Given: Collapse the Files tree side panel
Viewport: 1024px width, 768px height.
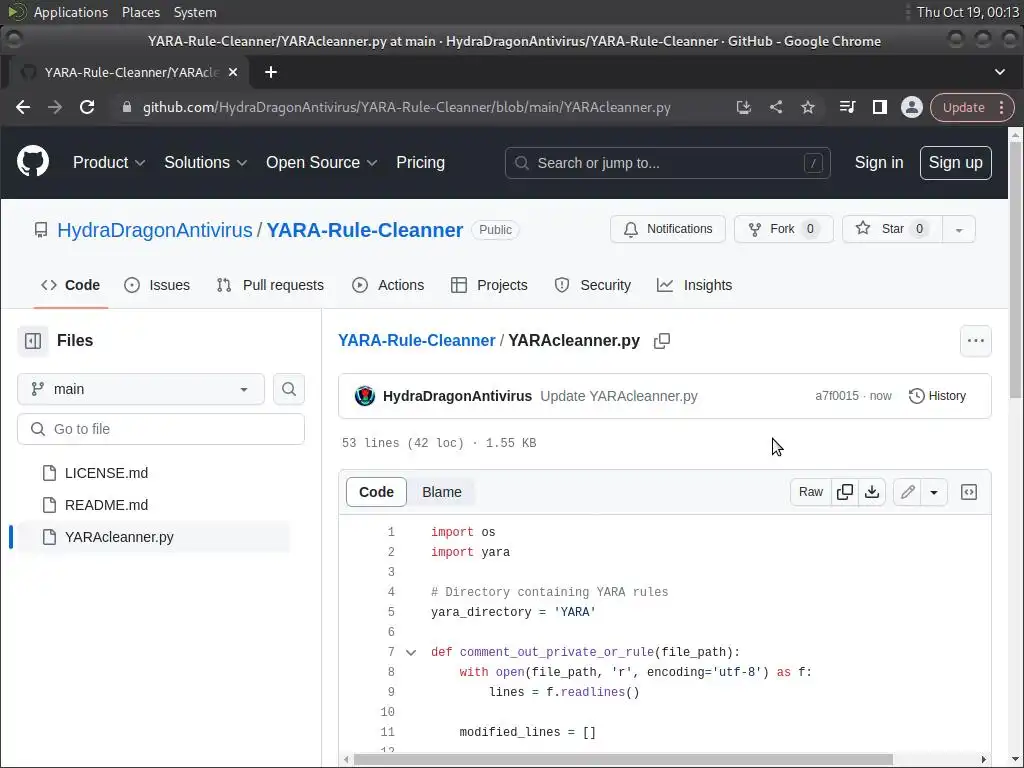Looking at the screenshot, I should (x=33, y=341).
